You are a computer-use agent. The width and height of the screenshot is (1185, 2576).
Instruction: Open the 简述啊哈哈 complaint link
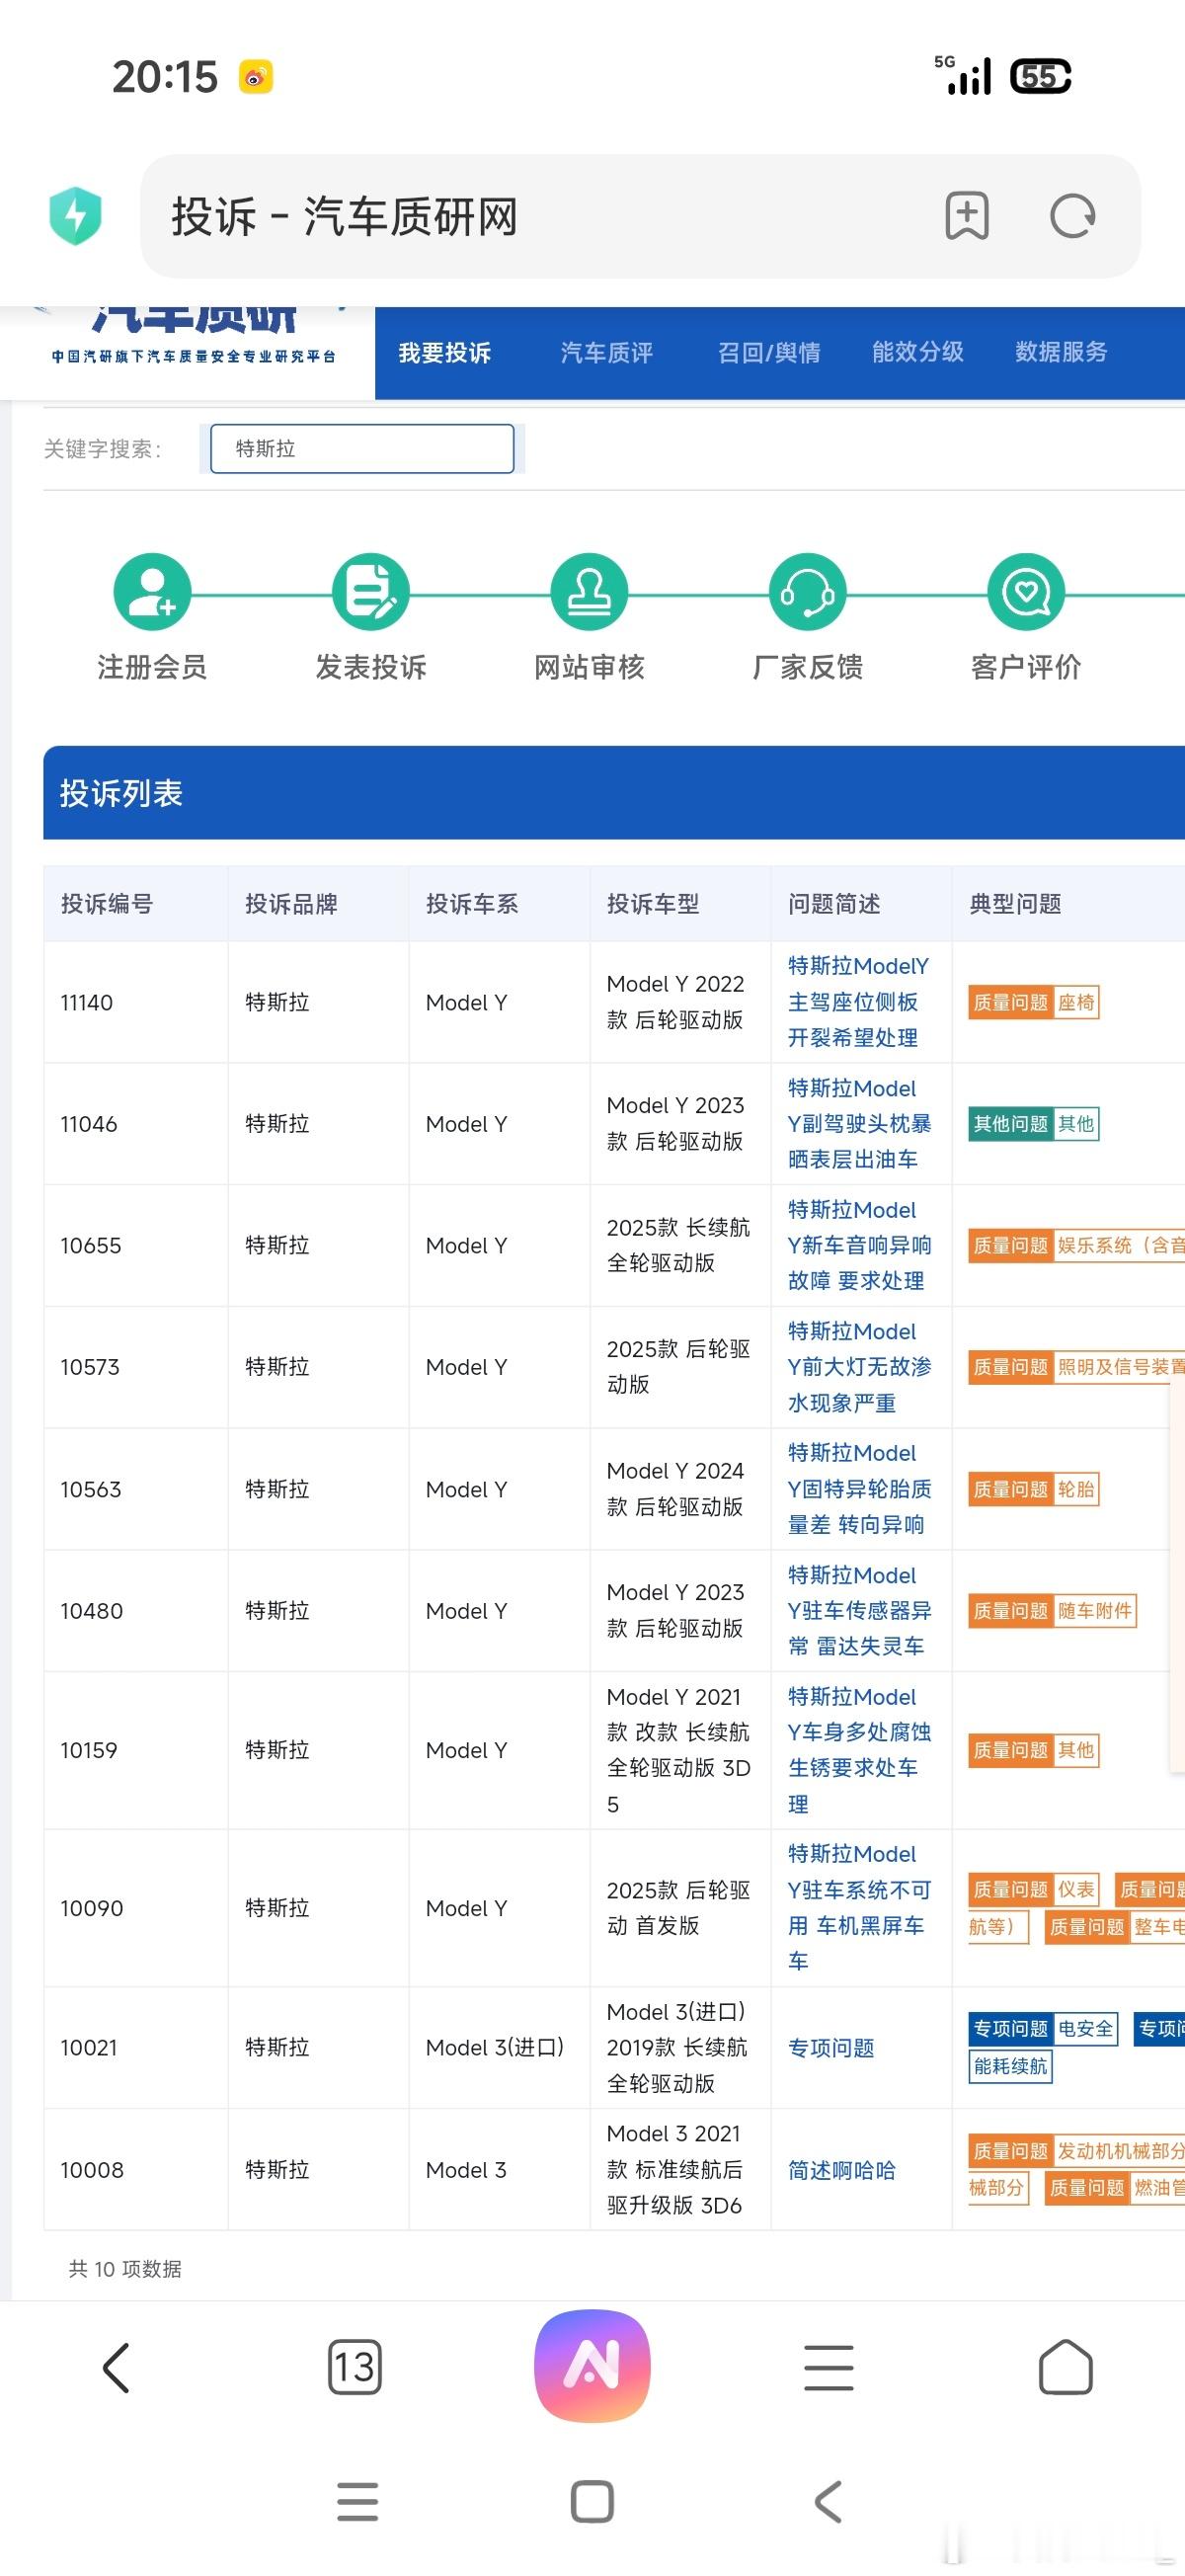(x=842, y=2170)
